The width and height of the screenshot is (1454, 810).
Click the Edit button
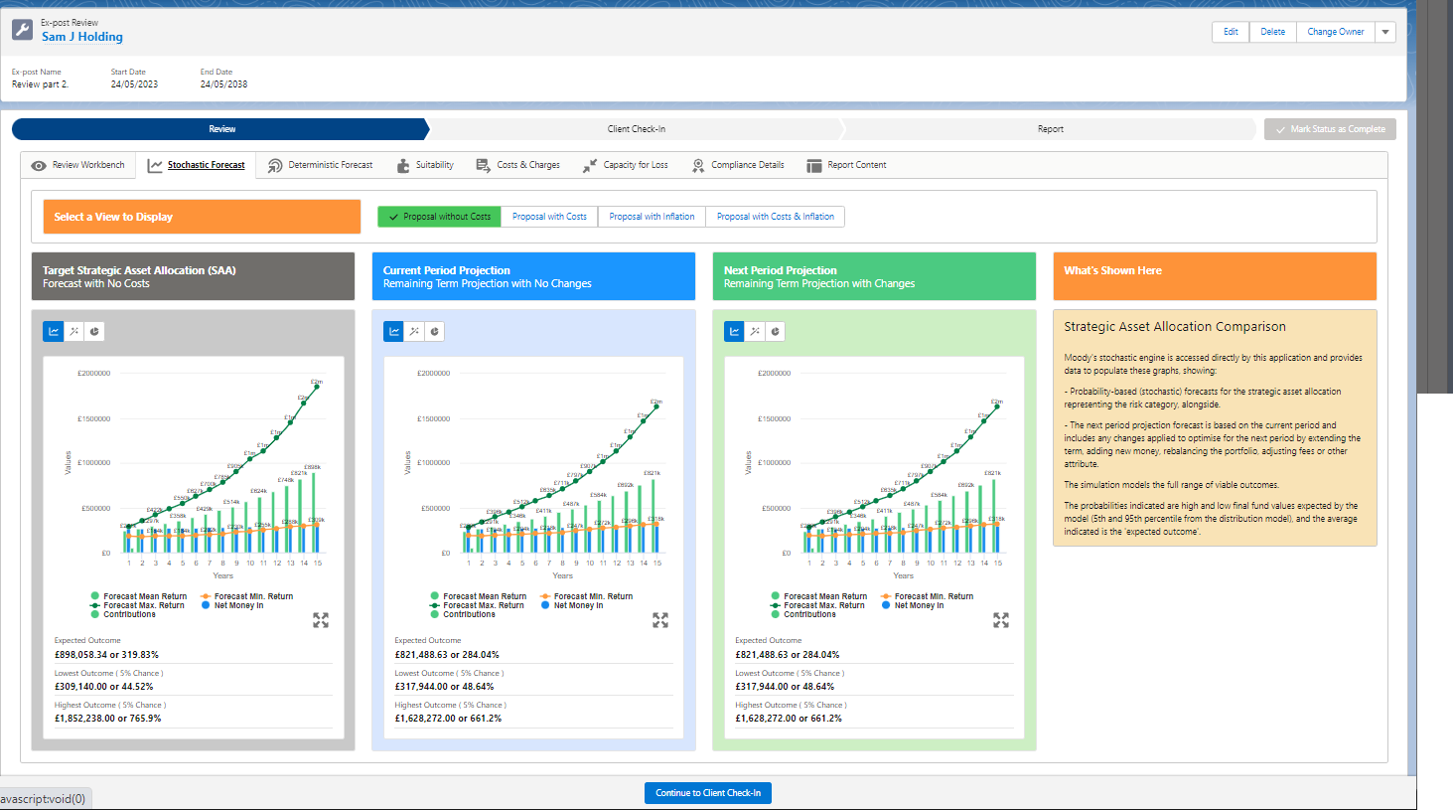pos(1230,32)
